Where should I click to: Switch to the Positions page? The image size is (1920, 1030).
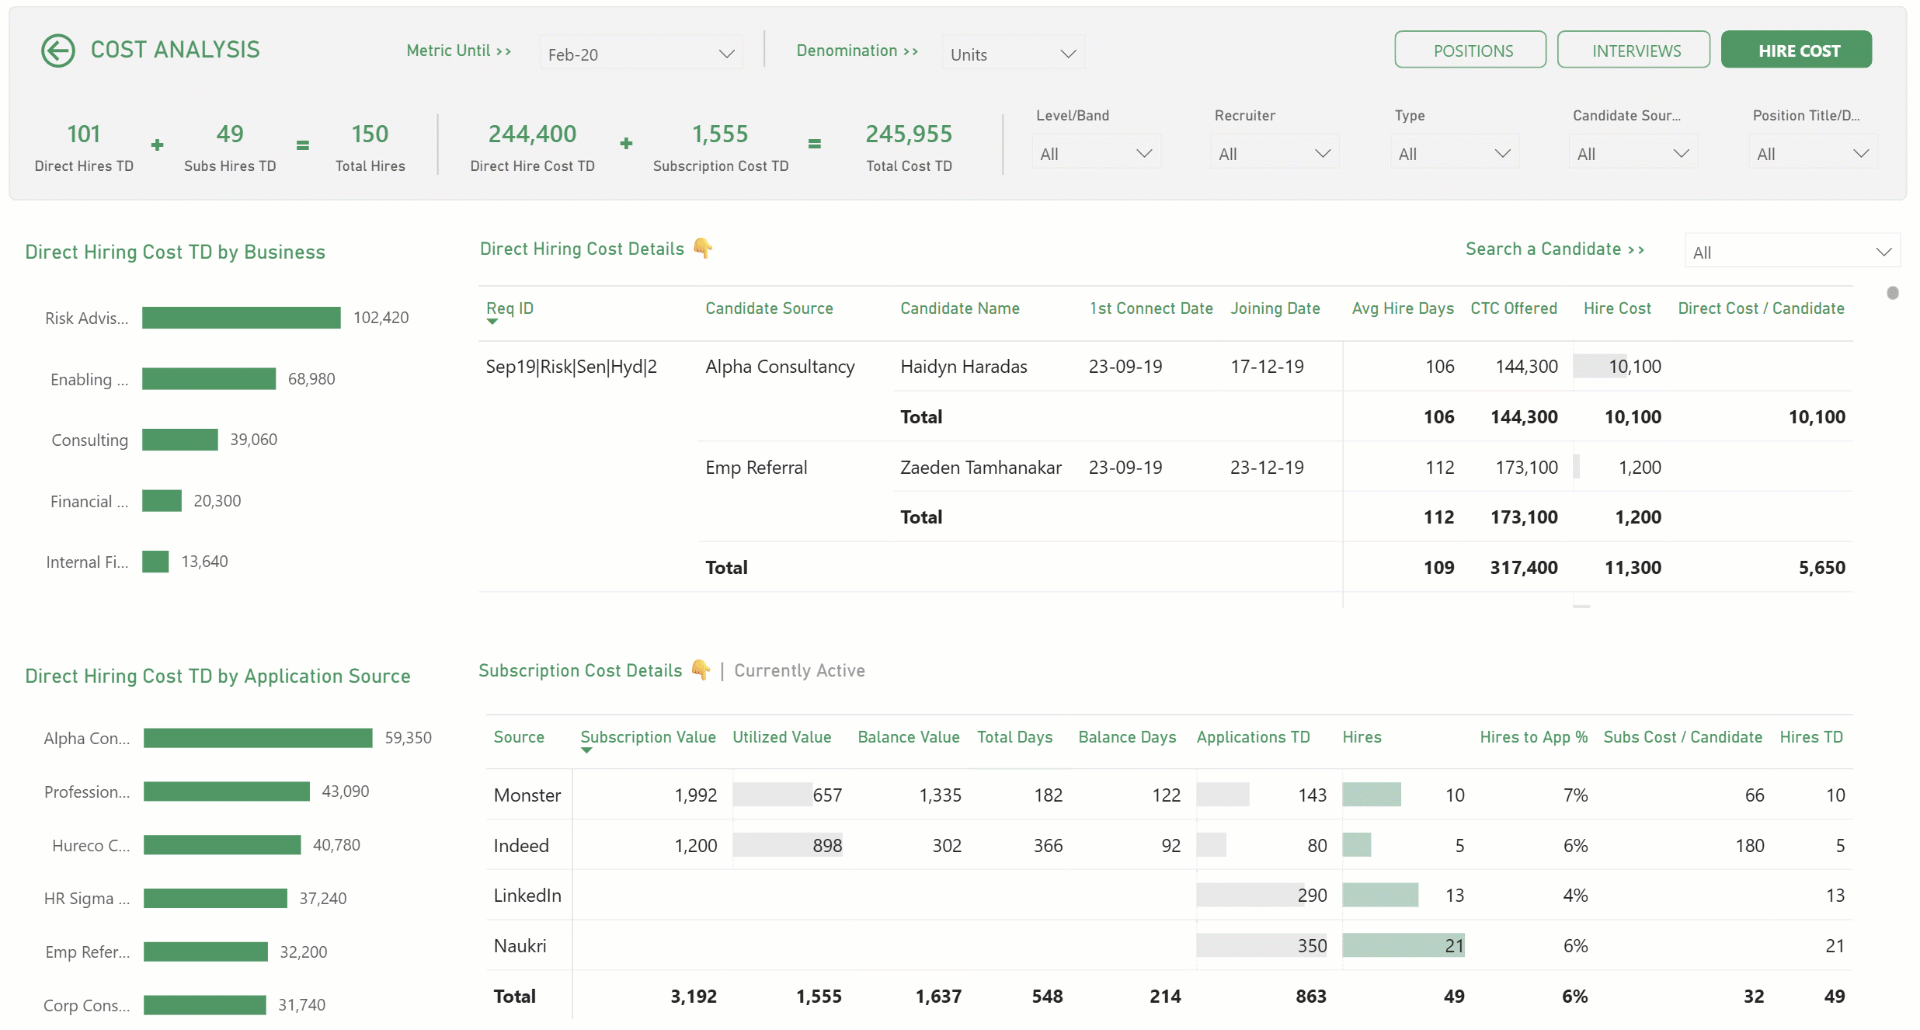coord(1471,50)
